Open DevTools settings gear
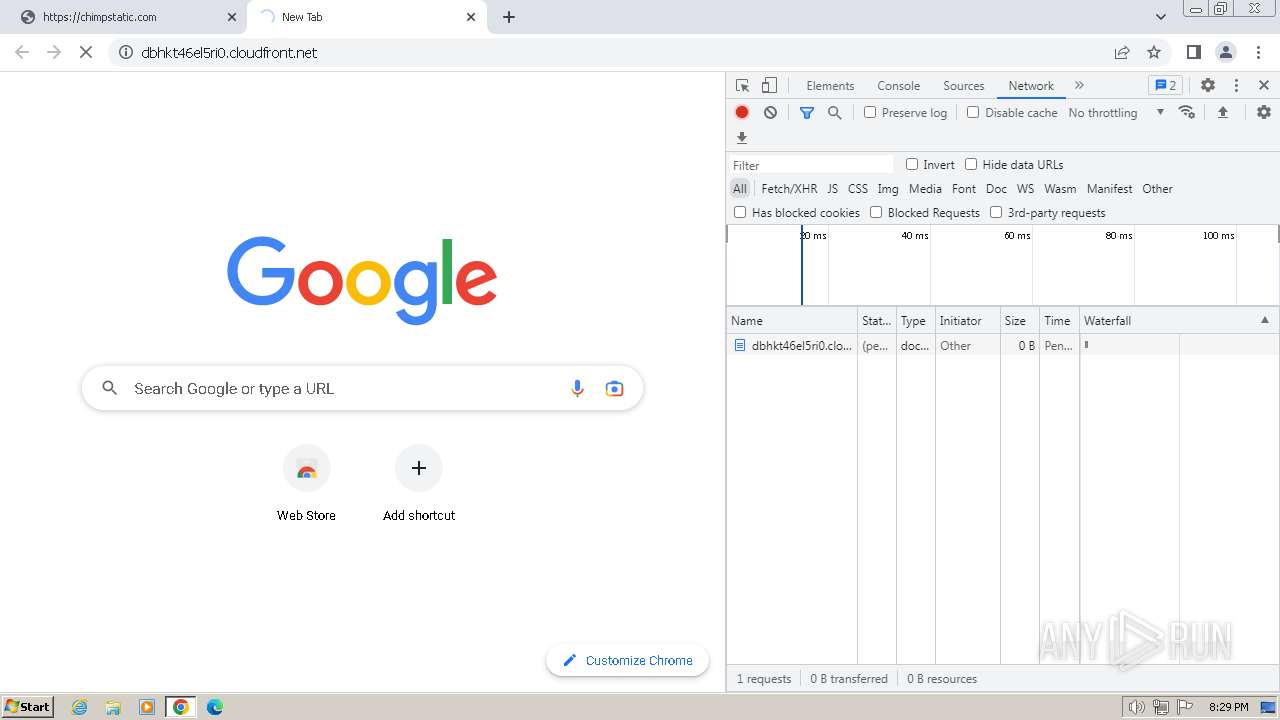This screenshot has width=1280, height=720. [x=1208, y=86]
